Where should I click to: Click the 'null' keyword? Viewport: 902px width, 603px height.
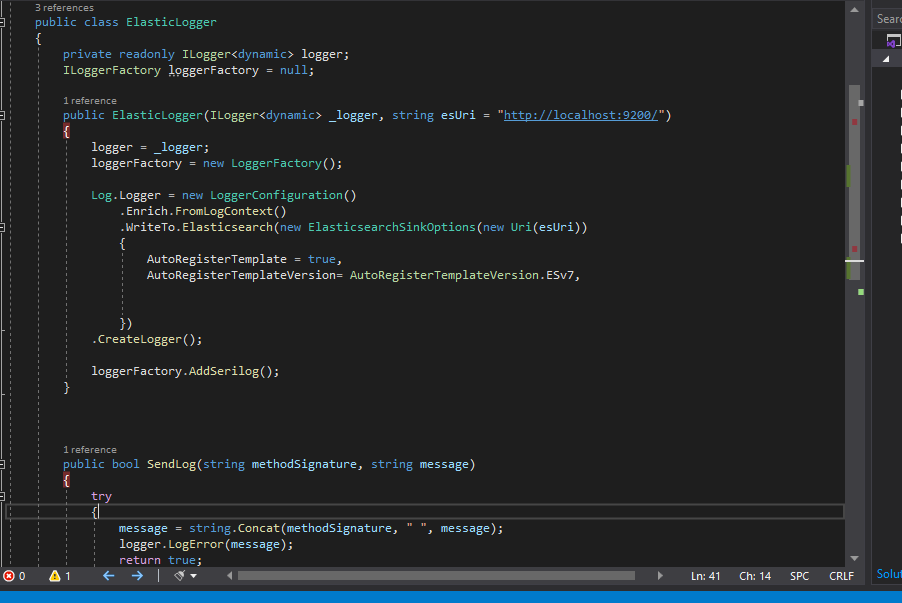click(293, 70)
